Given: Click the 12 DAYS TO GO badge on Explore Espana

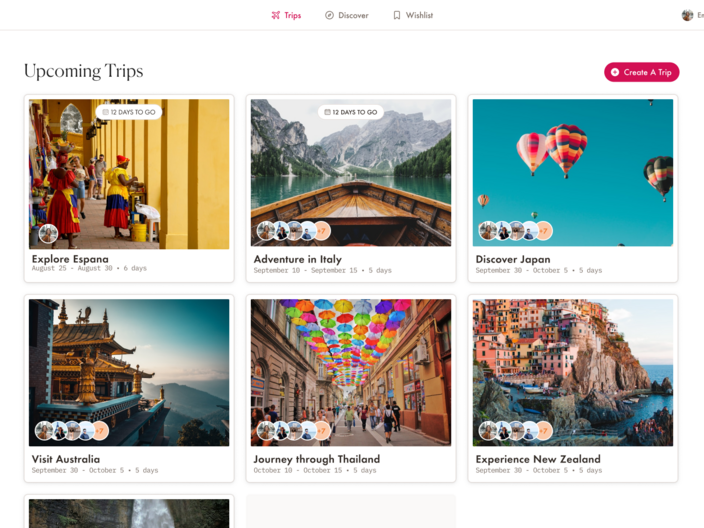Looking at the screenshot, I should coord(129,112).
